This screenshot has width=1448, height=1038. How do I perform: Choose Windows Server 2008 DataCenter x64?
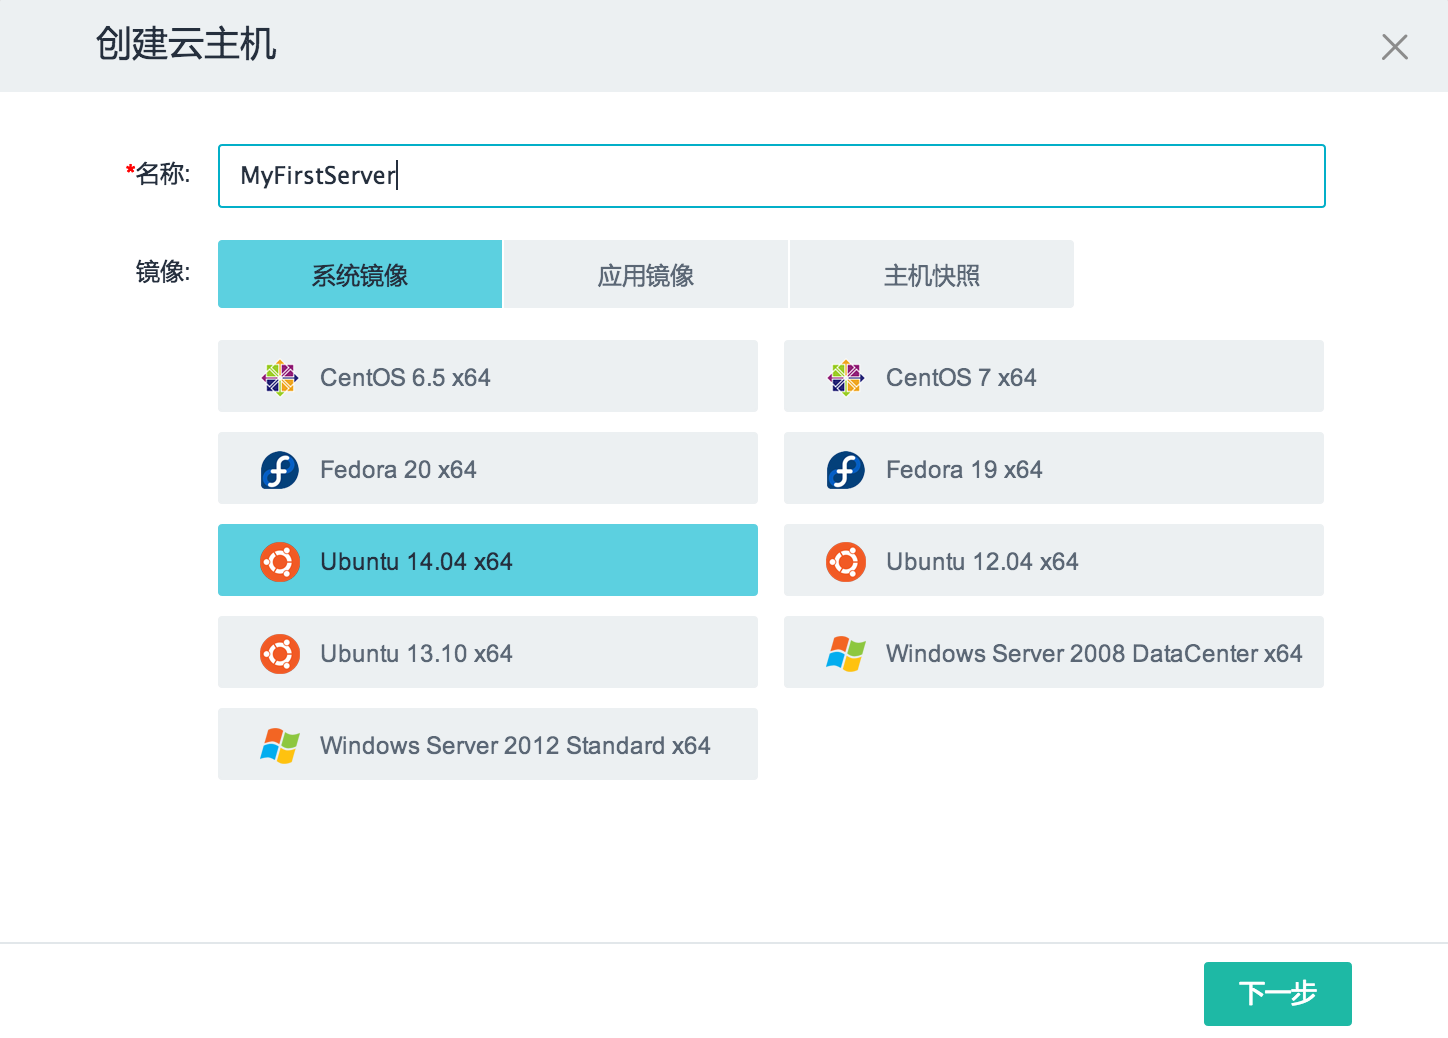(x=1054, y=652)
